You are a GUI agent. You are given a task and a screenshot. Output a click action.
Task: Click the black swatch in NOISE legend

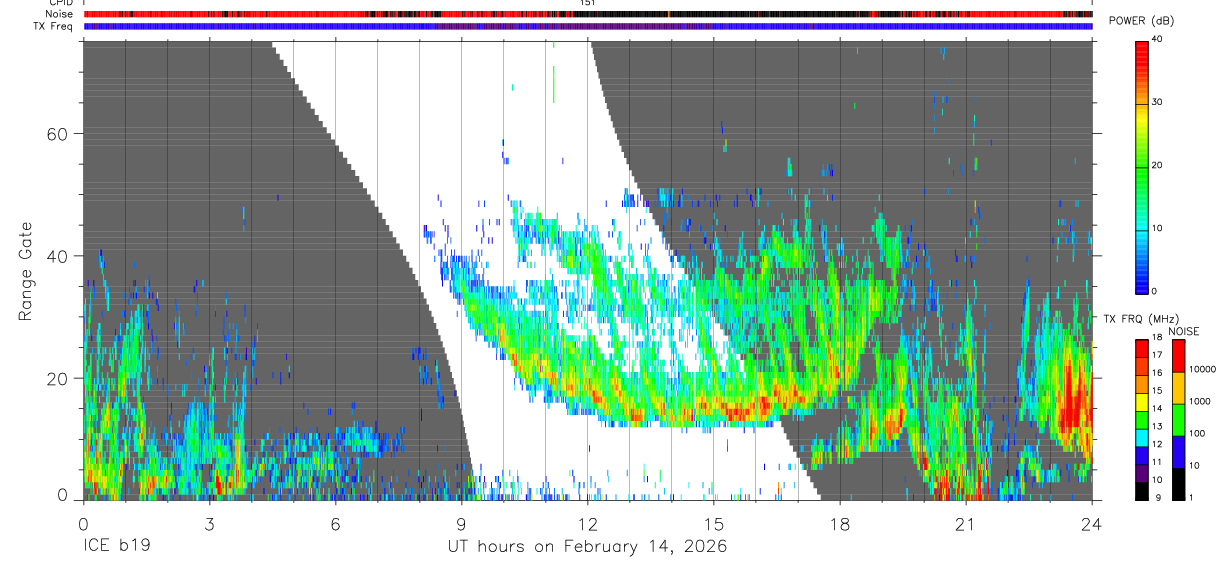point(1179,483)
